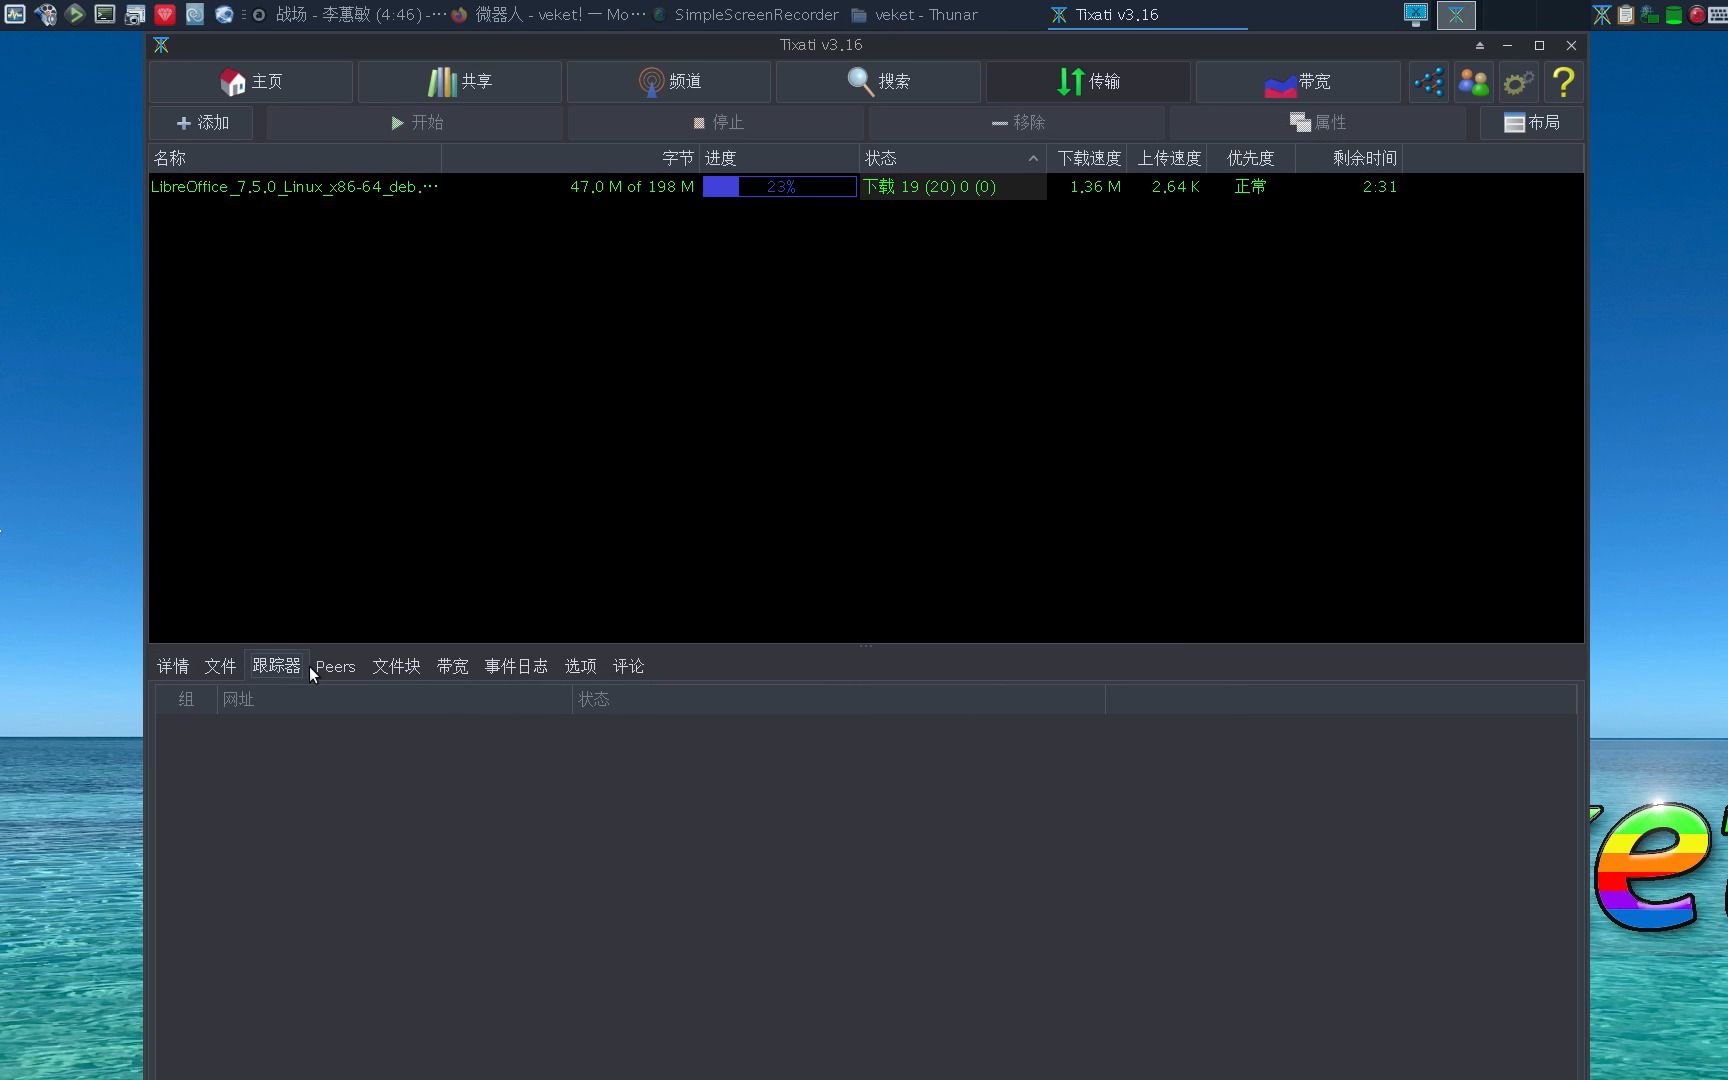Screen dimensions: 1728x1080
Task: Click the 23% progress bar
Action: (780, 187)
